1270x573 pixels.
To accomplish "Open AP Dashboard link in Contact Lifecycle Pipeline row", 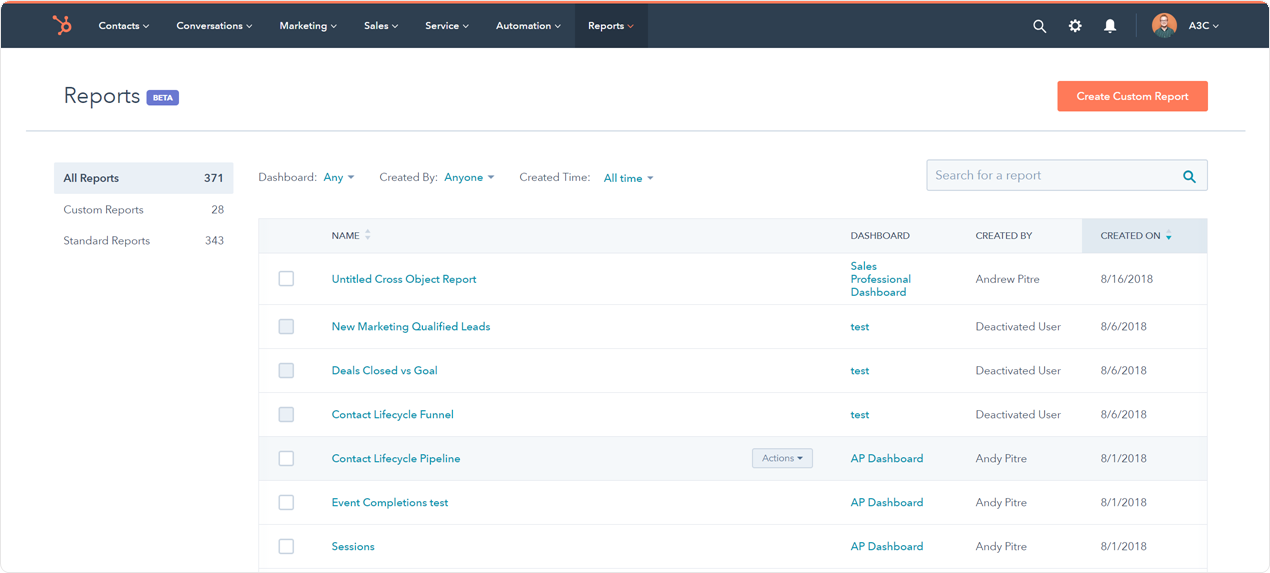I will [887, 459].
